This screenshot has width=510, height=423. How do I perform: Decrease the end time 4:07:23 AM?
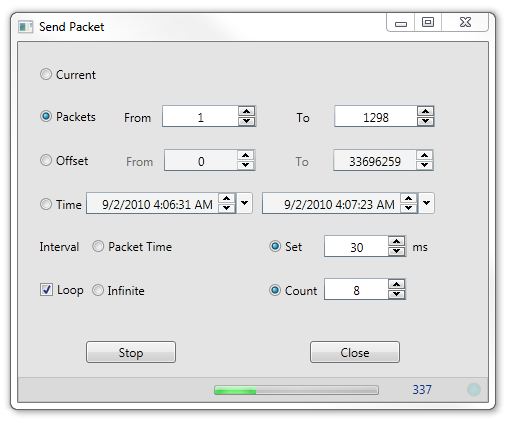[409, 208]
